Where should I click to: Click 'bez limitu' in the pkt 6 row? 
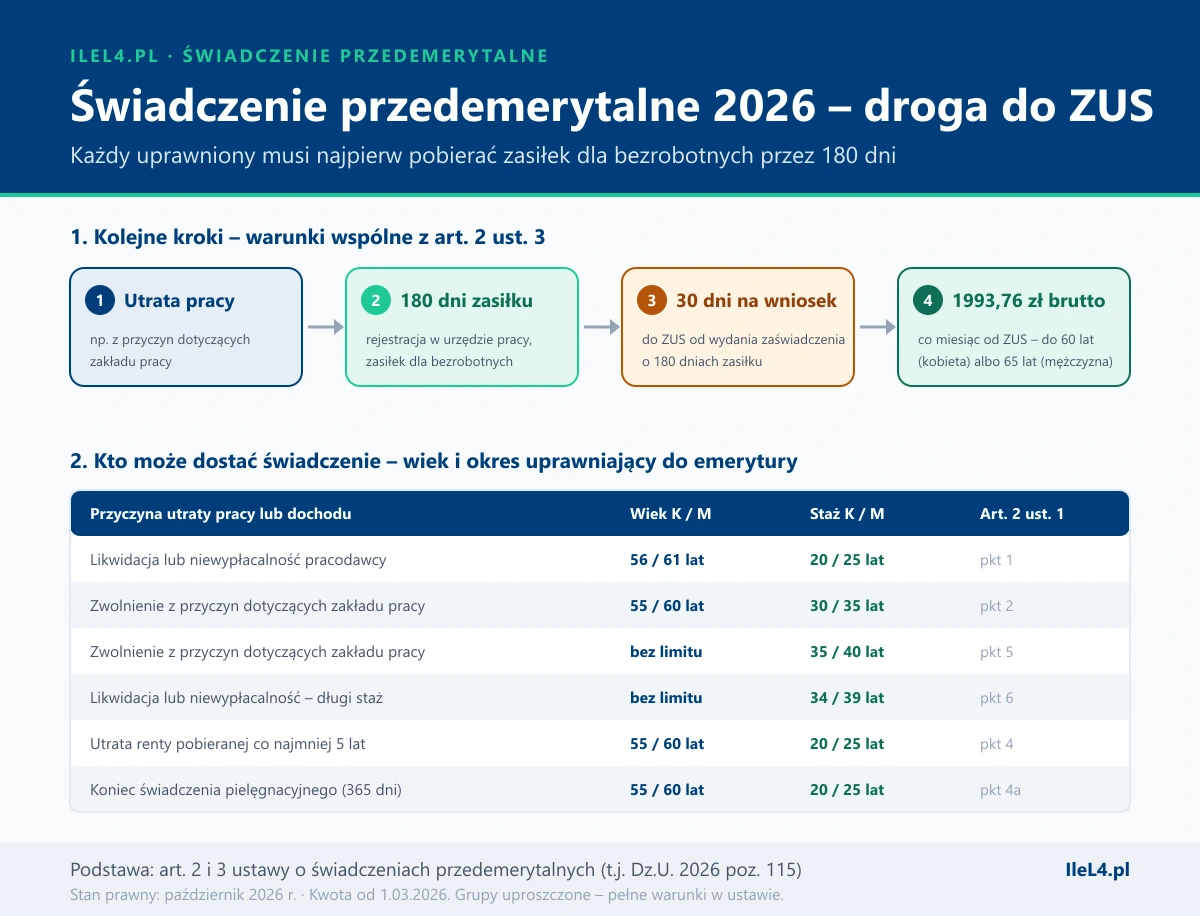coord(666,698)
